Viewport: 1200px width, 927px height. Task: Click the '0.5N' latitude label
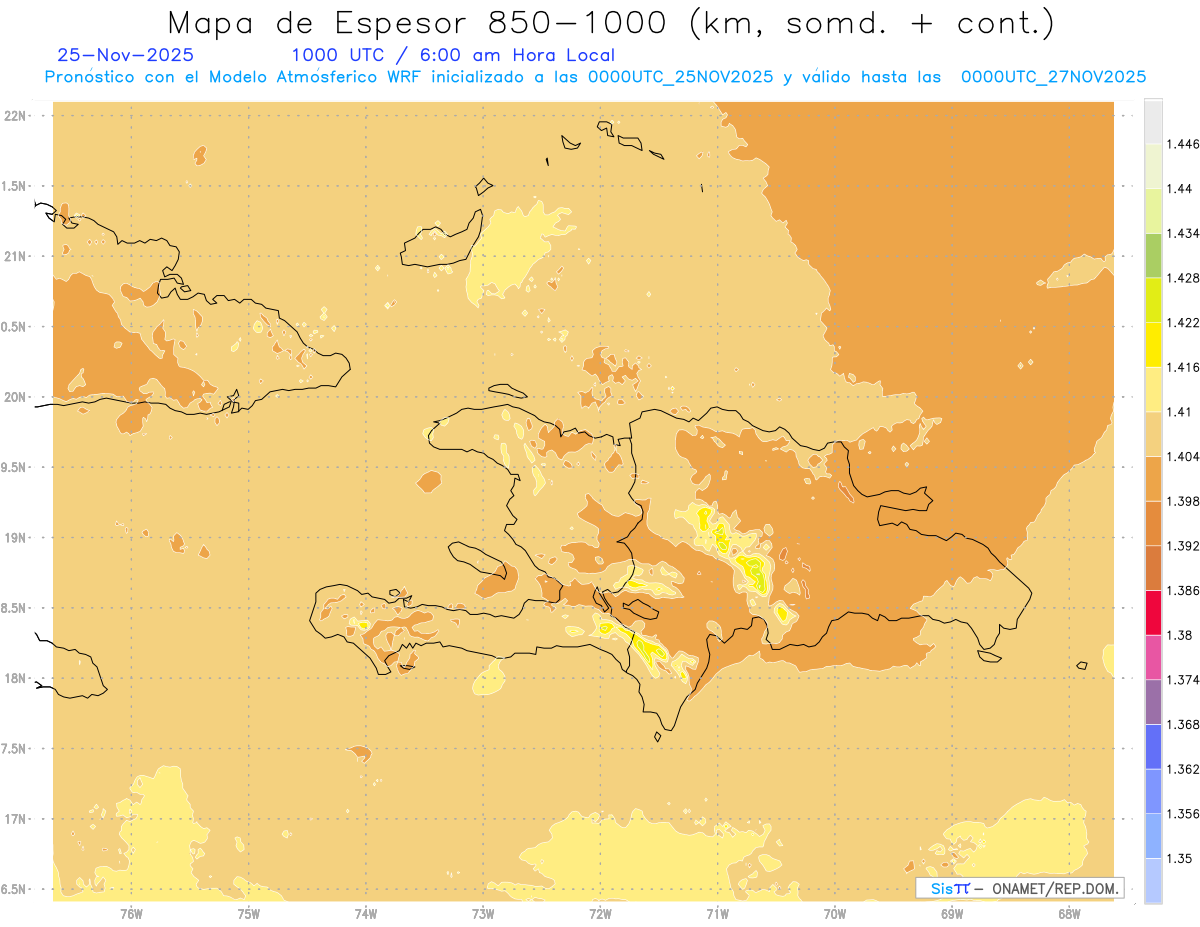(15, 327)
